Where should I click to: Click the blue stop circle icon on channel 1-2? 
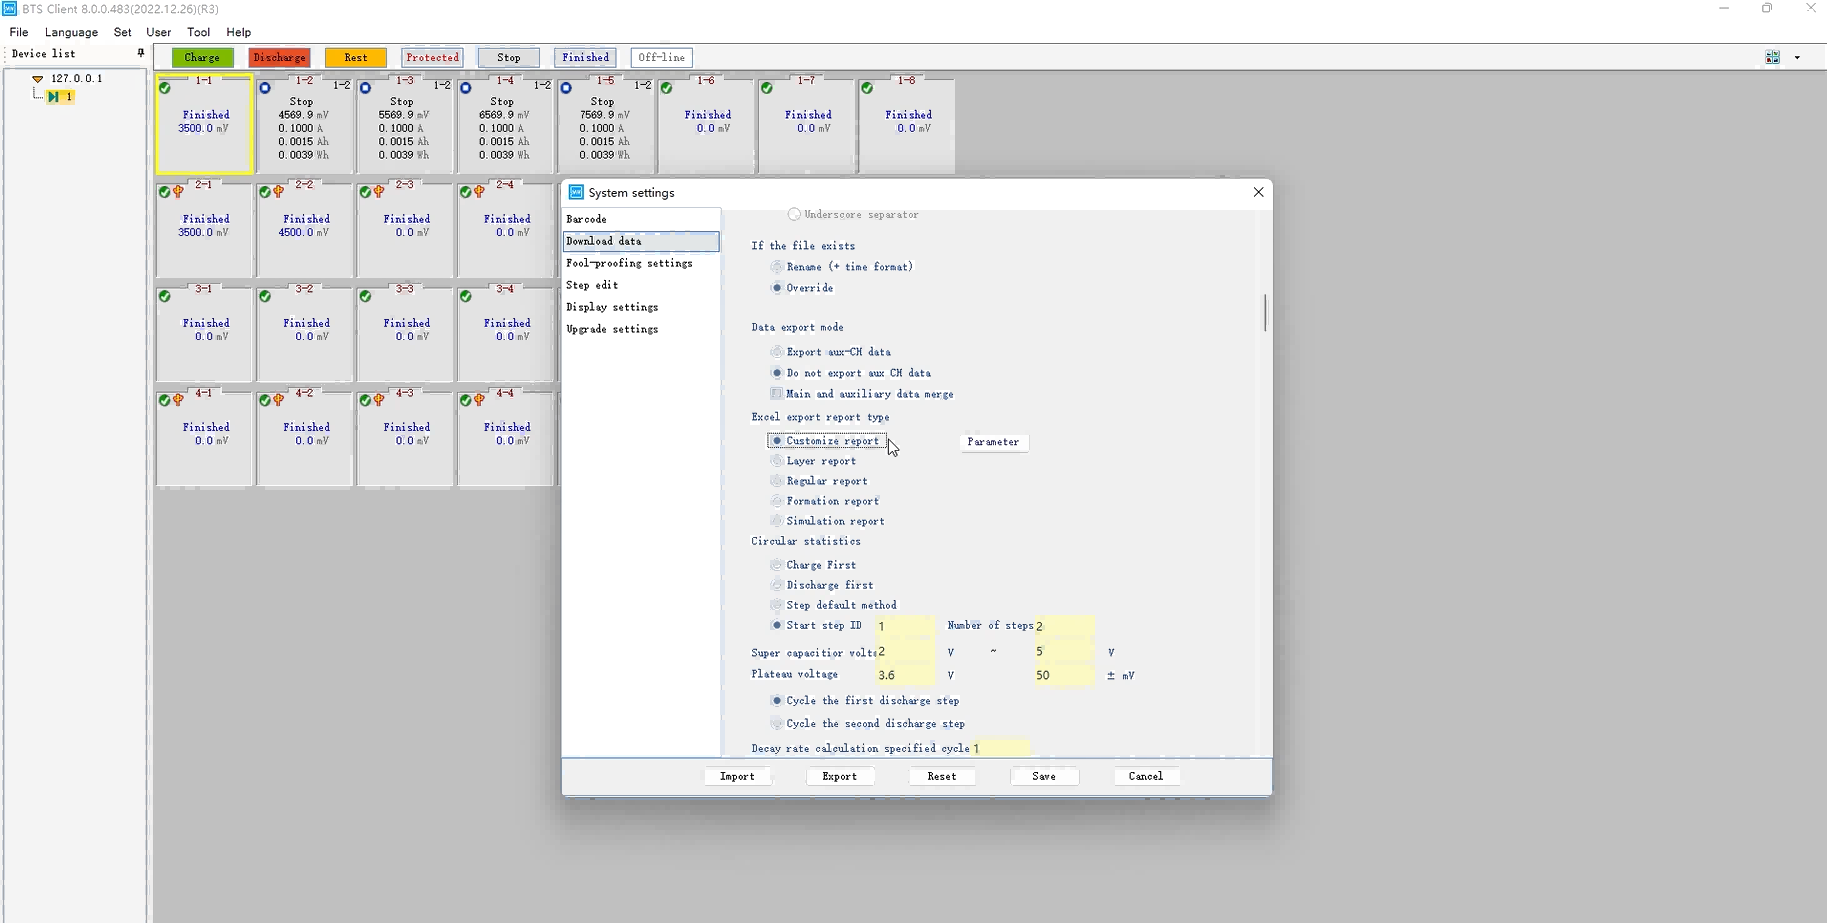[265, 88]
